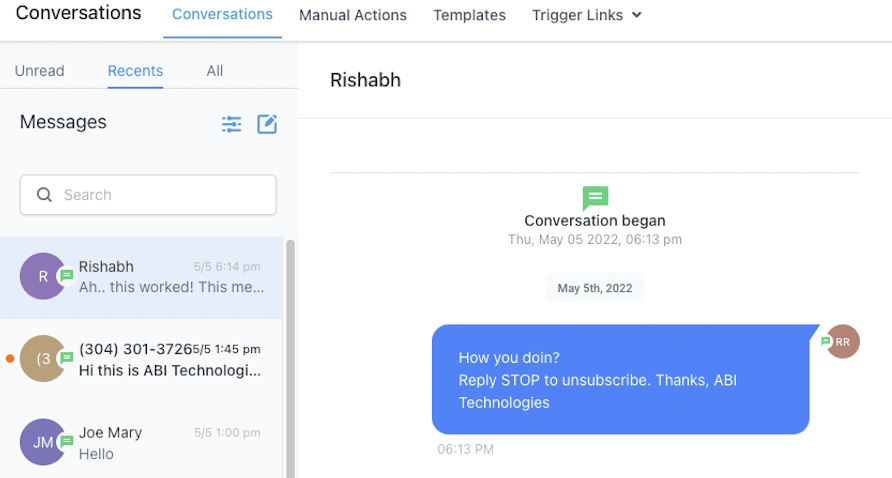
Task: Switch to the Unread tab
Action: pos(39,71)
